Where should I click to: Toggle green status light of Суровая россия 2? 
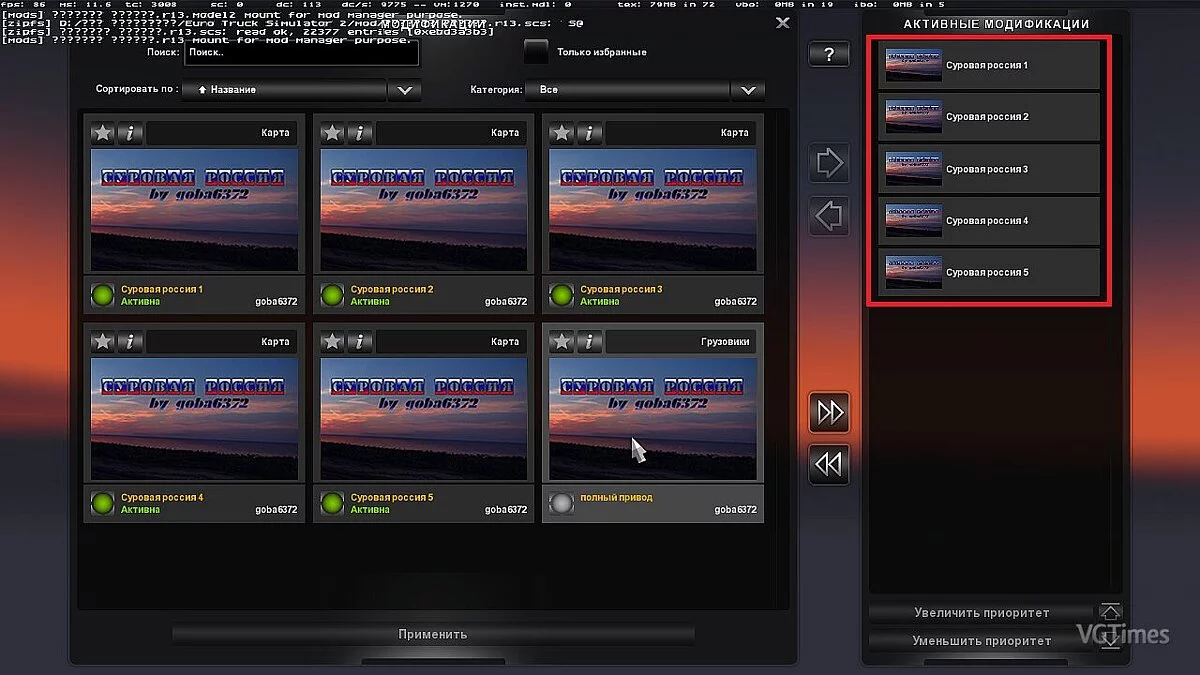[x=332, y=295]
